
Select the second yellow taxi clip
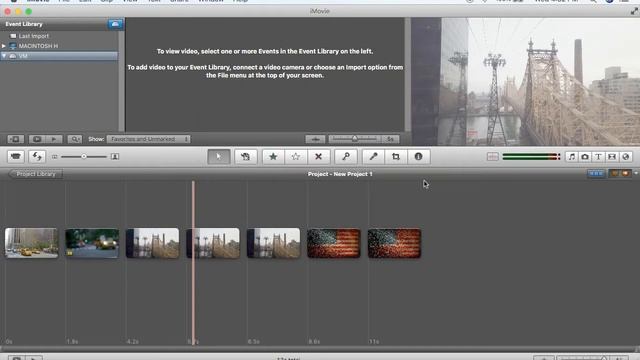pyautogui.click(x=92, y=243)
